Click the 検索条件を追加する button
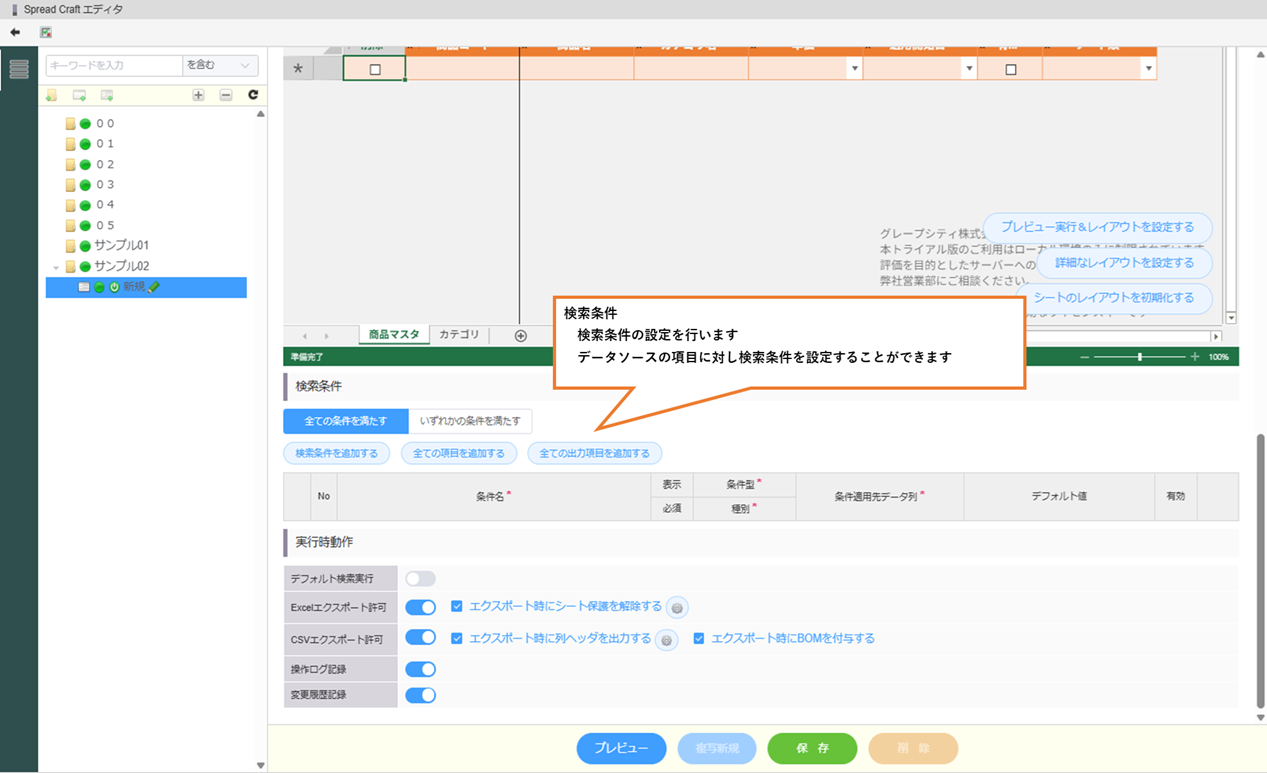 [x=336, y=453]
